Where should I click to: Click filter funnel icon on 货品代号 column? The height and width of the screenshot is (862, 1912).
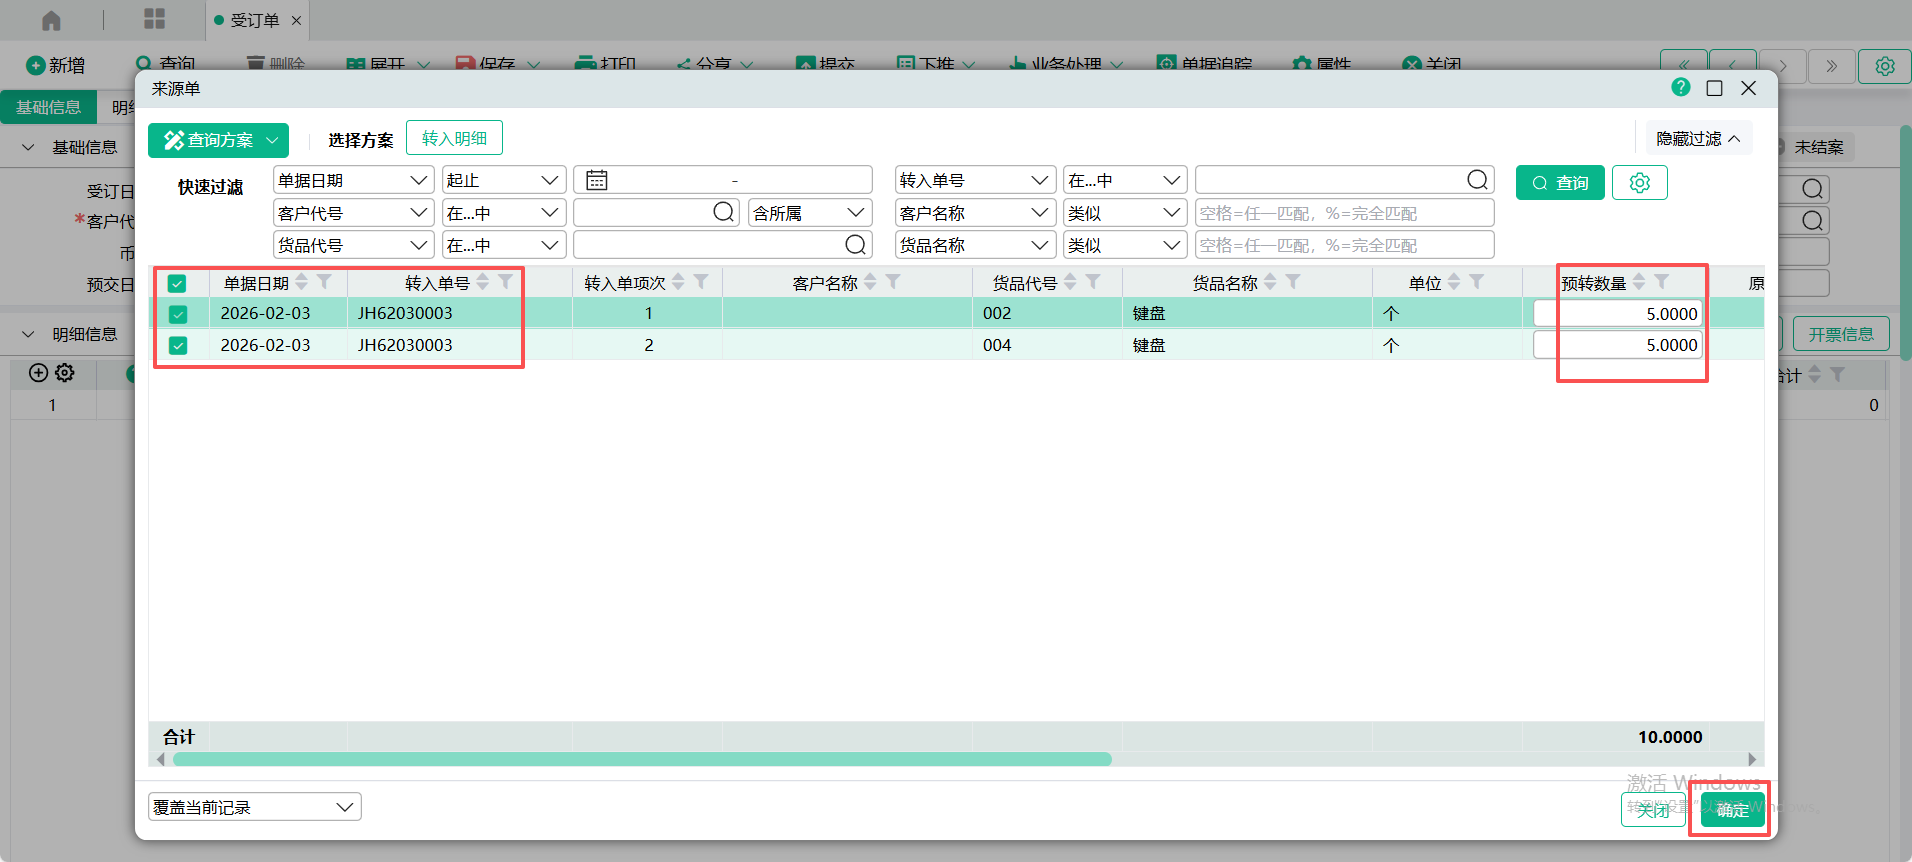pyautogui.click(x=1093, y=282)
